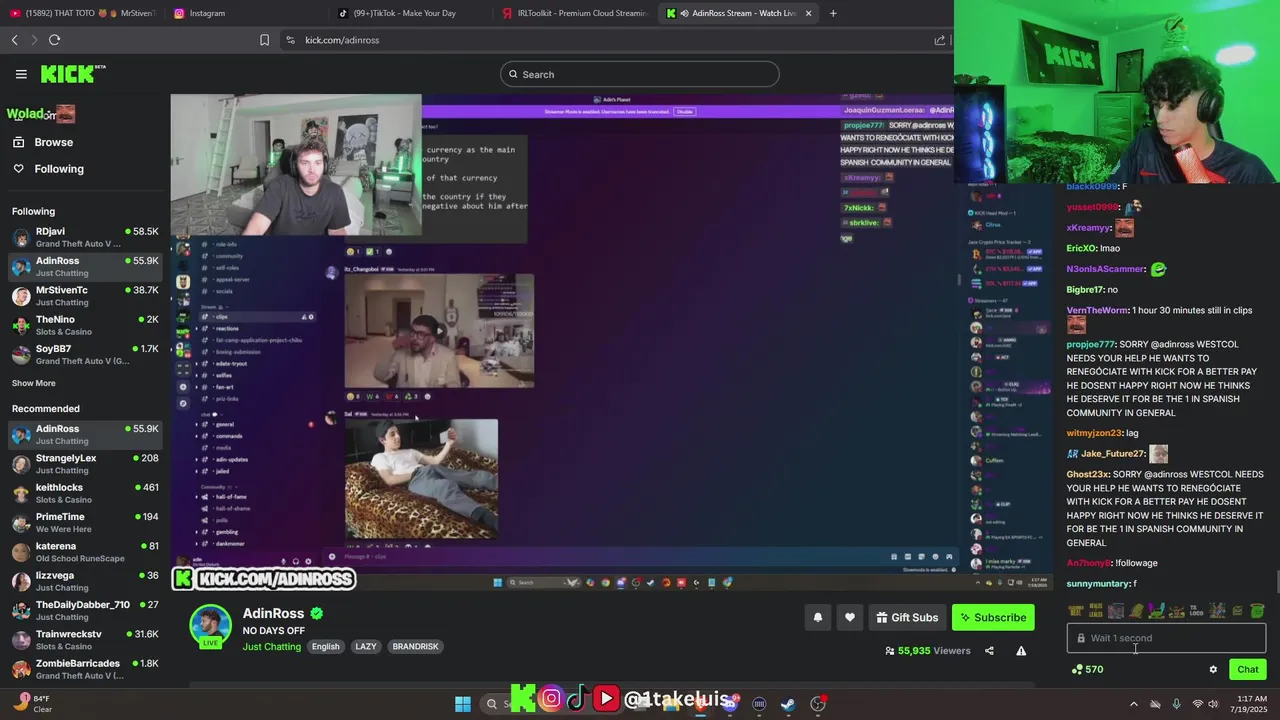Click chat username Ghost23x
This screenshot has width=1280, height=720.
[1088, 474]
